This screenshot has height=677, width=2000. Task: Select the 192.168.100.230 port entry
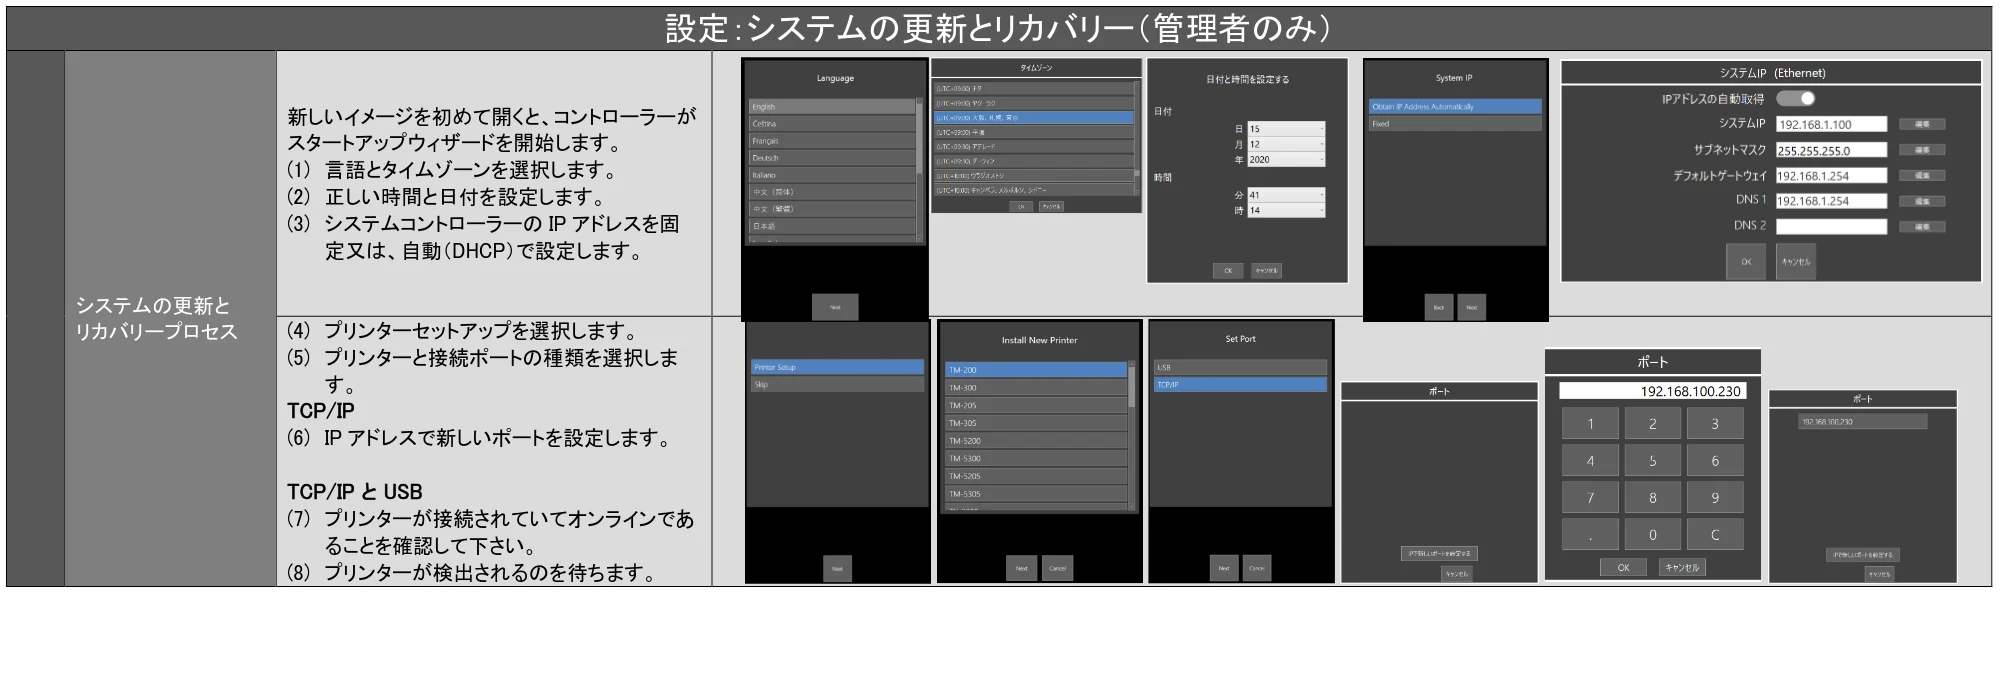(1862, 422)
